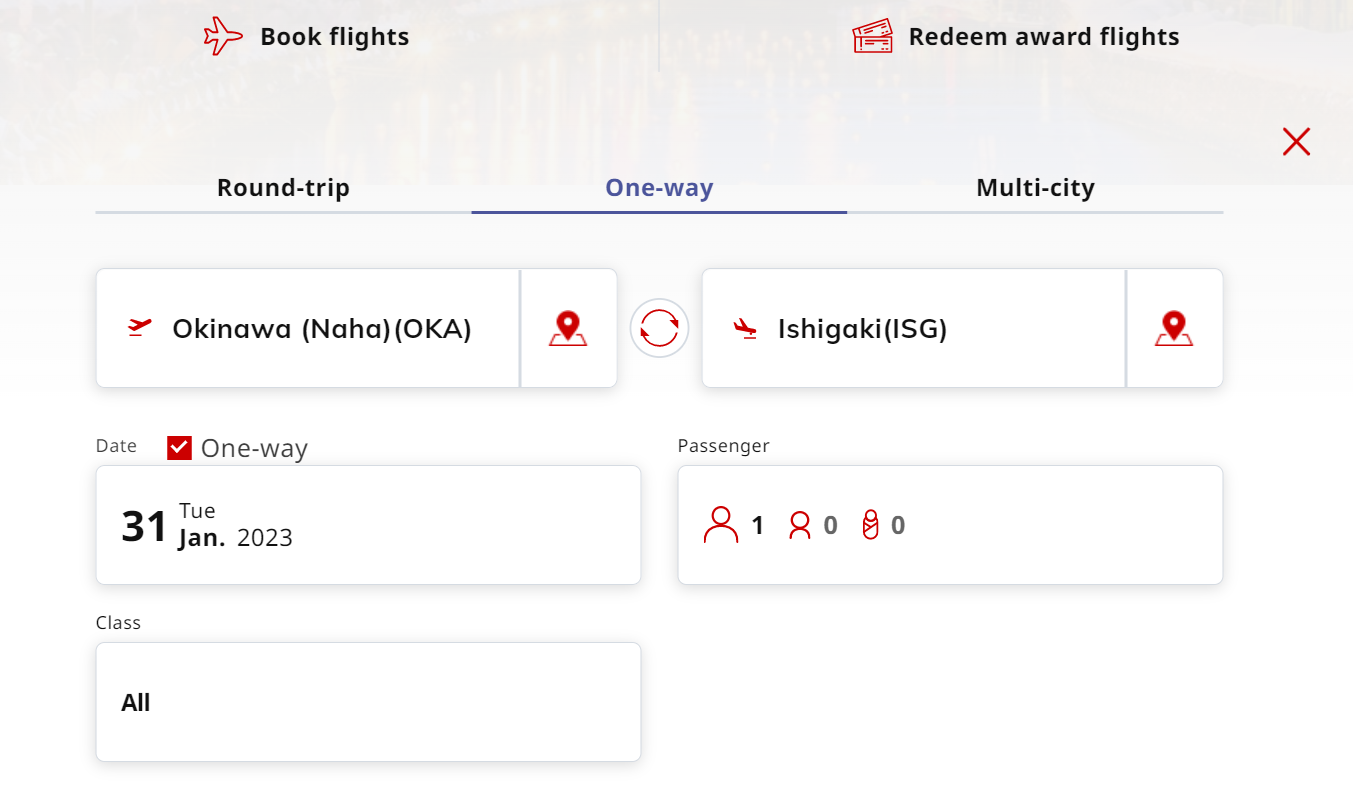This screenshot has width=1353, height=802.
Task: Open the date picker showing 31 Jan. 2023
Action: click(x=368, y=525)
